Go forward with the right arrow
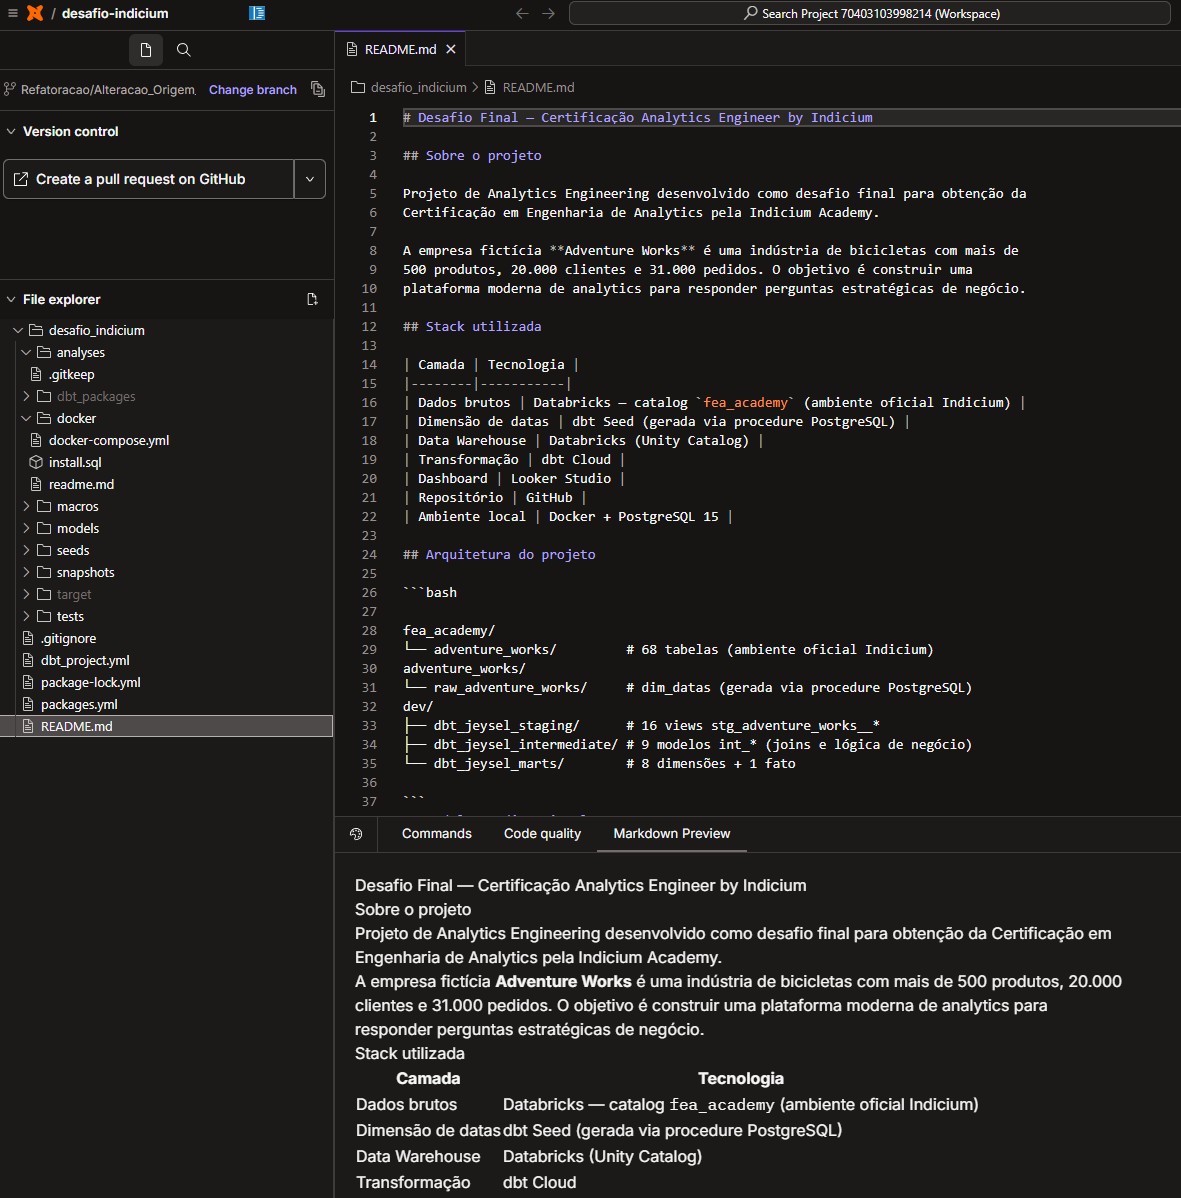Viewport: 1181px width, 1198px height. point(548,13)
